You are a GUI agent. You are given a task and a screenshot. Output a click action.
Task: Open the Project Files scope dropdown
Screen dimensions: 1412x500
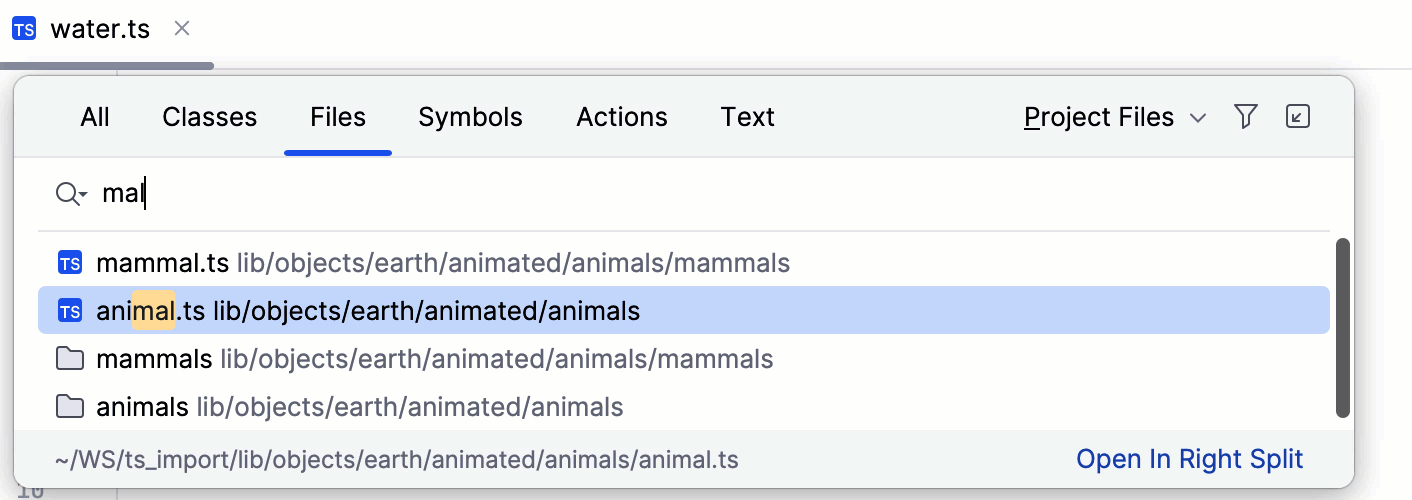1114,118
